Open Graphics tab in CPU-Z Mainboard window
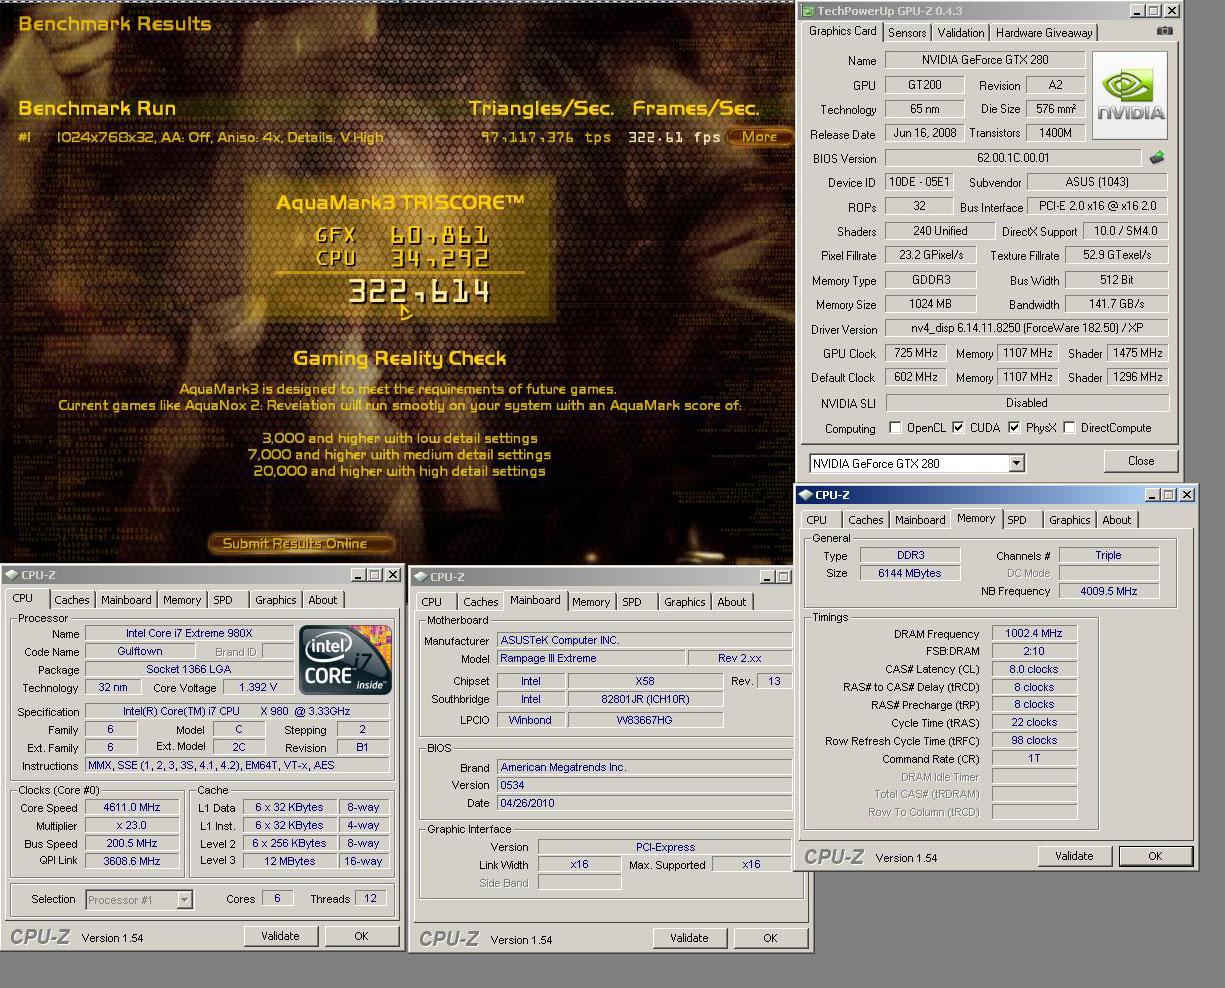This screenshot has height=988, width=1225. (685, 602)
